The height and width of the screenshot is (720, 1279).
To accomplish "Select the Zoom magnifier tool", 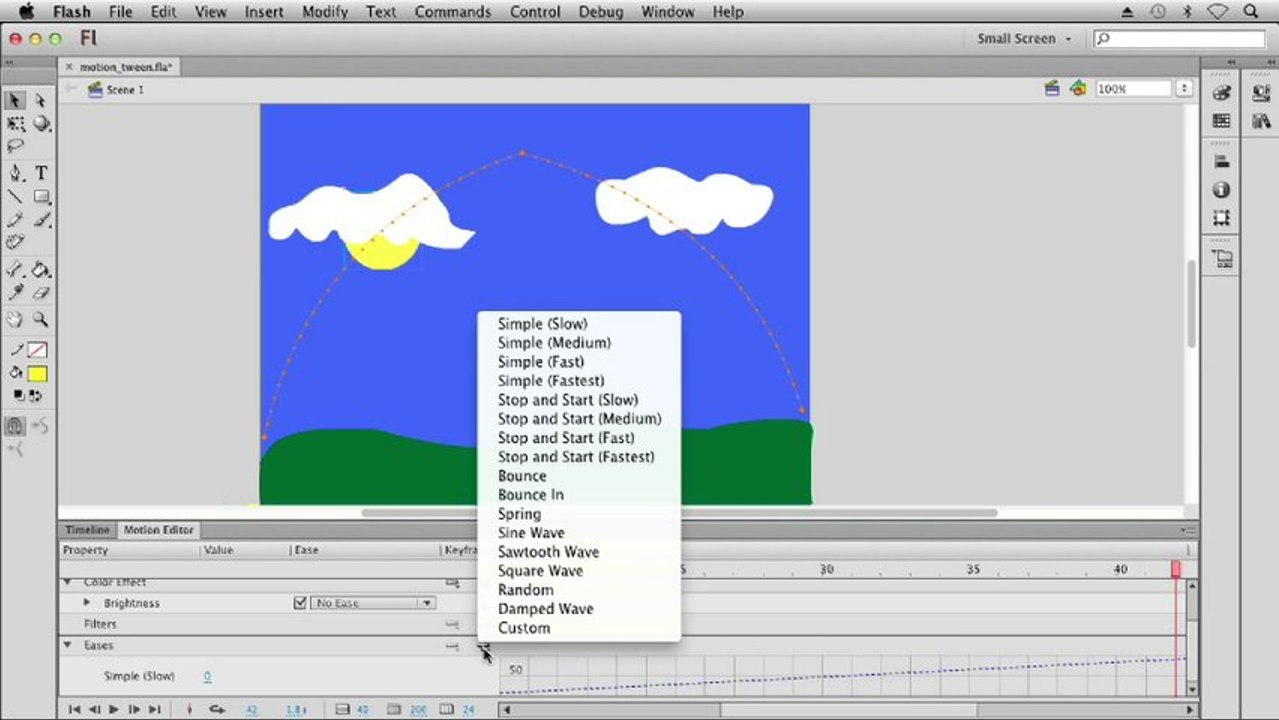I will (x=41, y=320).
